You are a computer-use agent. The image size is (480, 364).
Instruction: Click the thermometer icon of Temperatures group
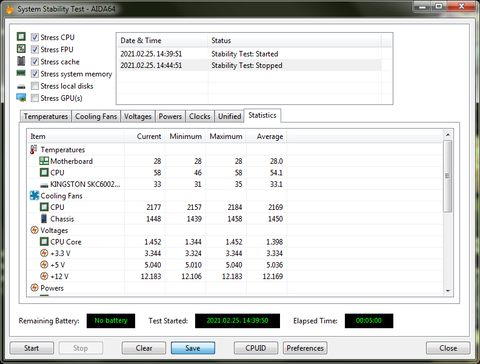34,150
